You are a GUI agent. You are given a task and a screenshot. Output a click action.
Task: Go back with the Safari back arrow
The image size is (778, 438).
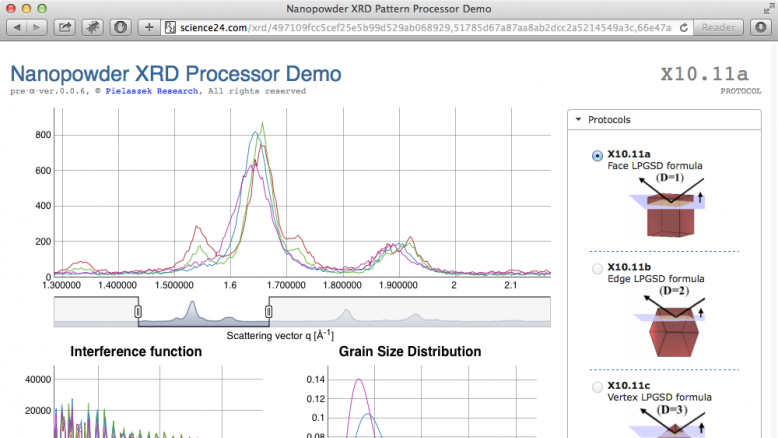point(17,27)
